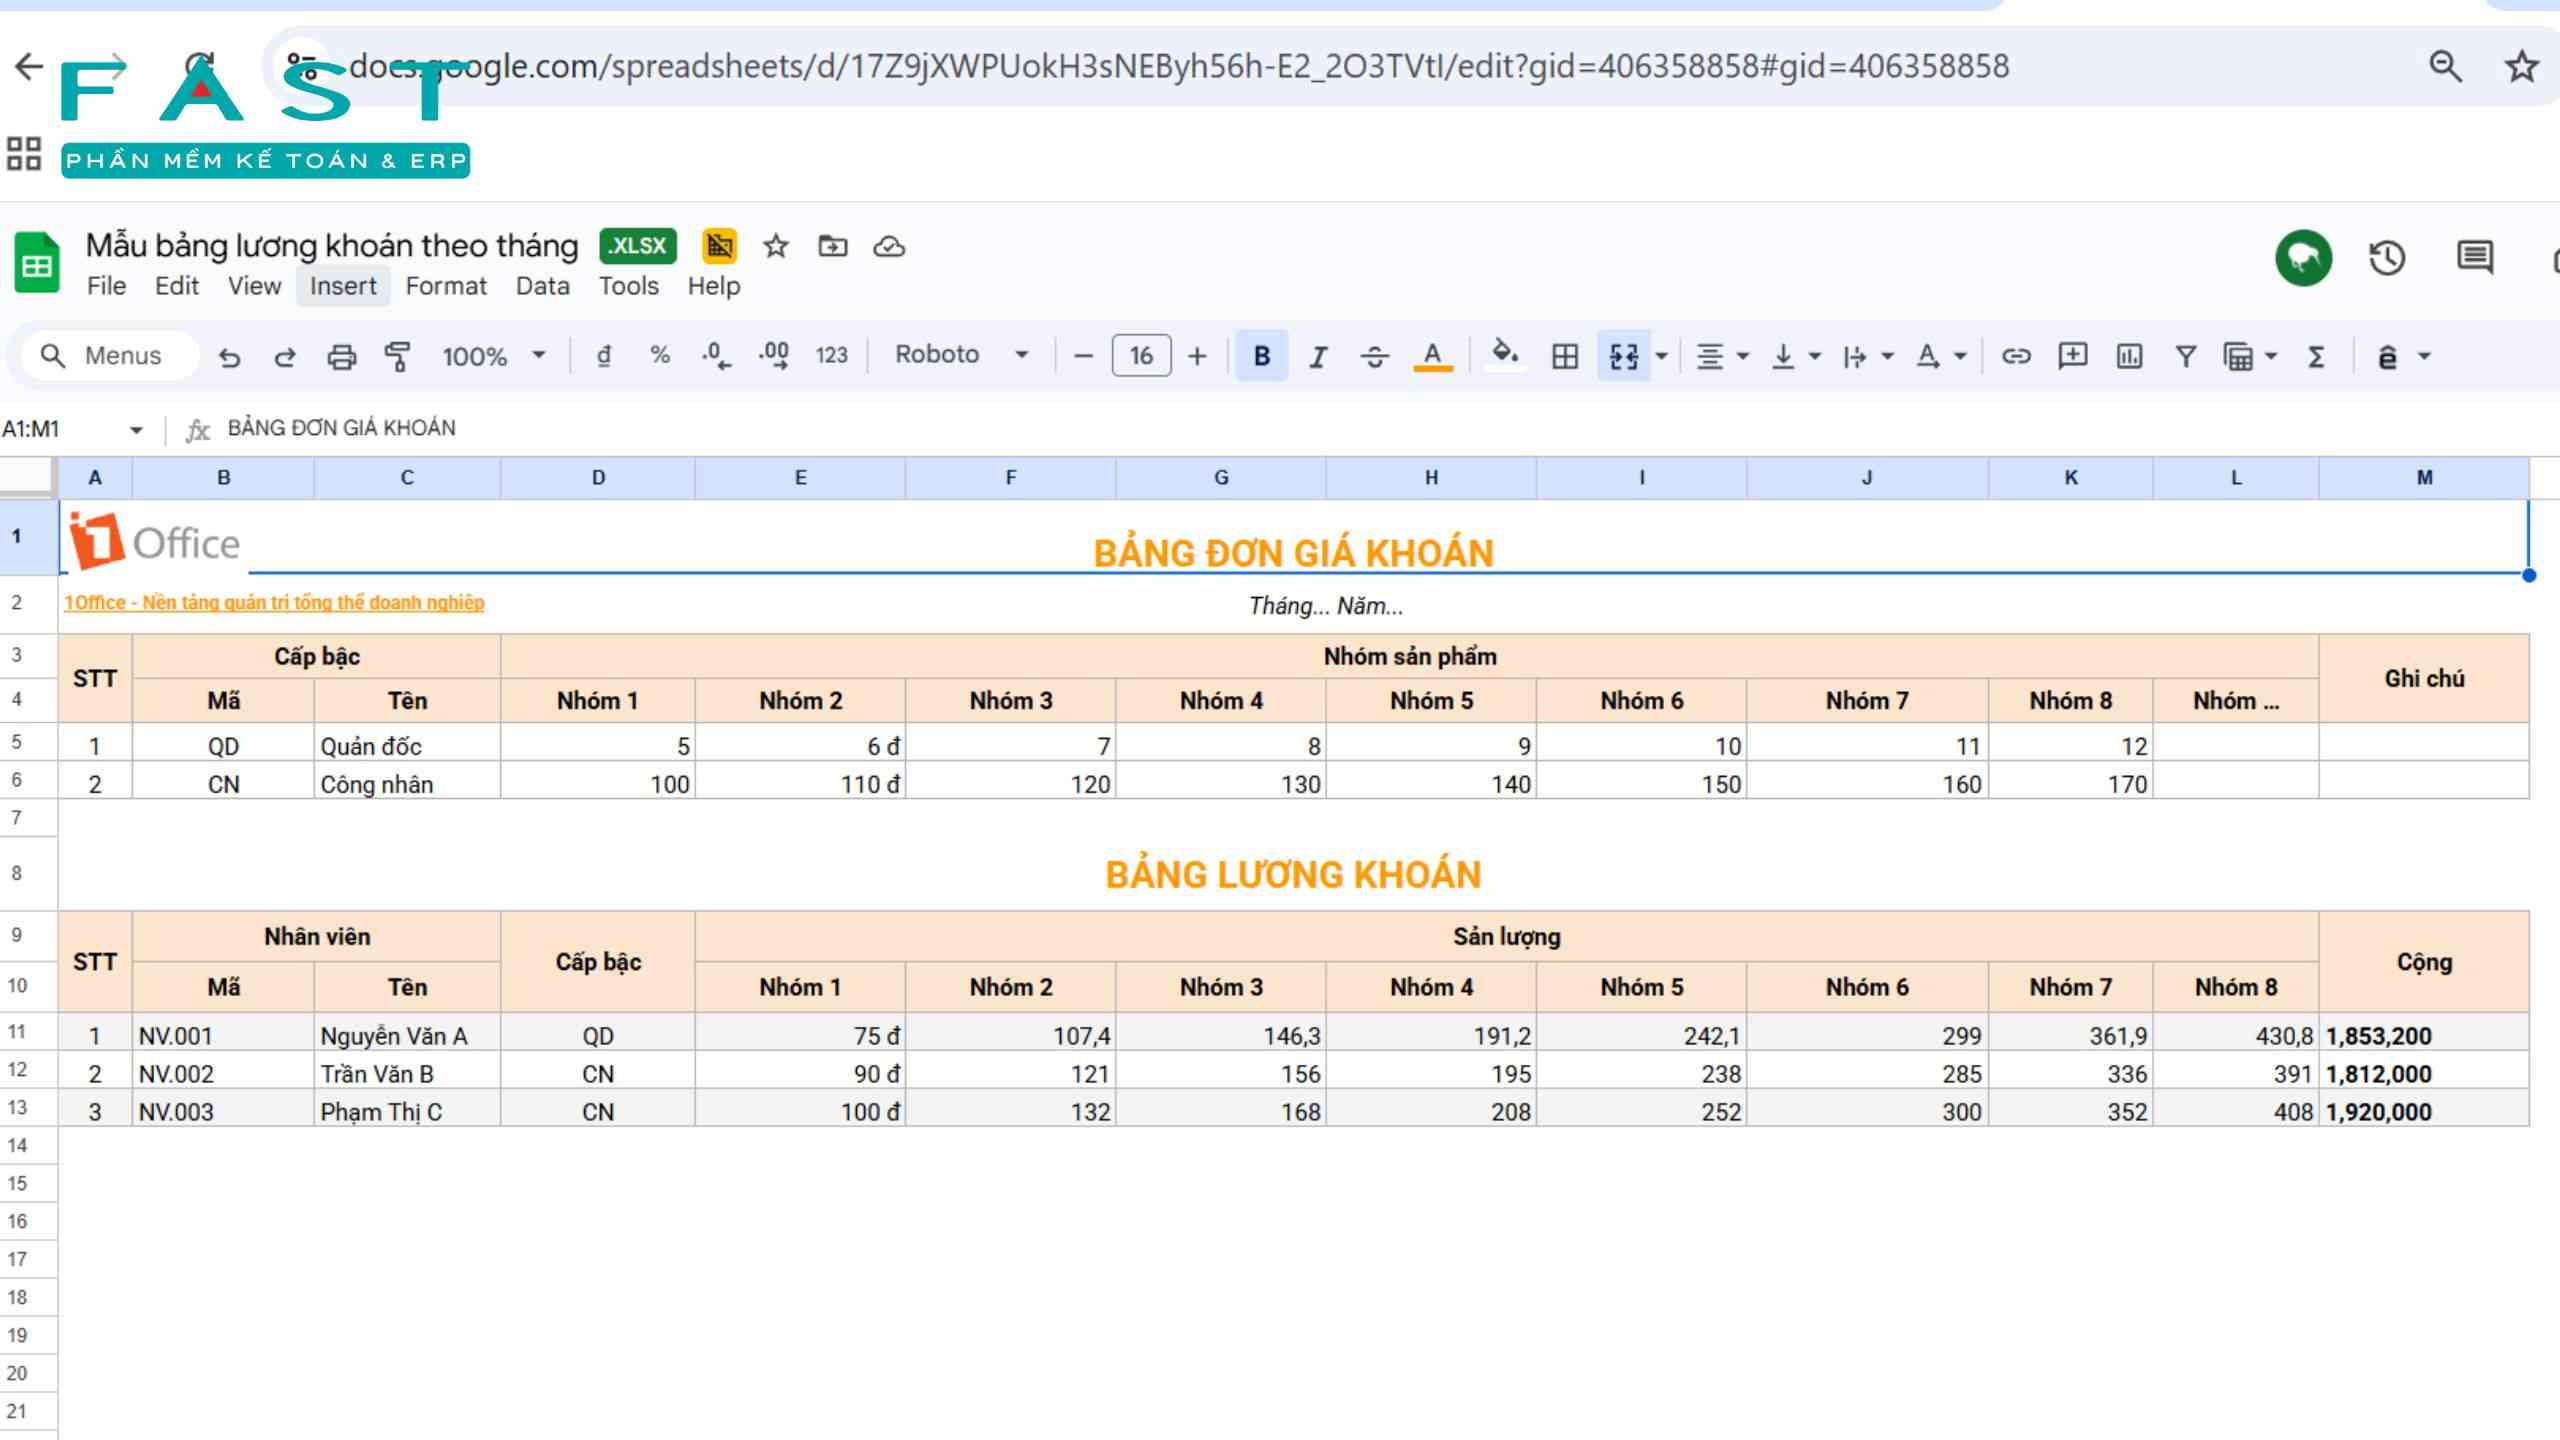Toggle bold formatting button
2560x1440 pixels.
point(1261,356)
